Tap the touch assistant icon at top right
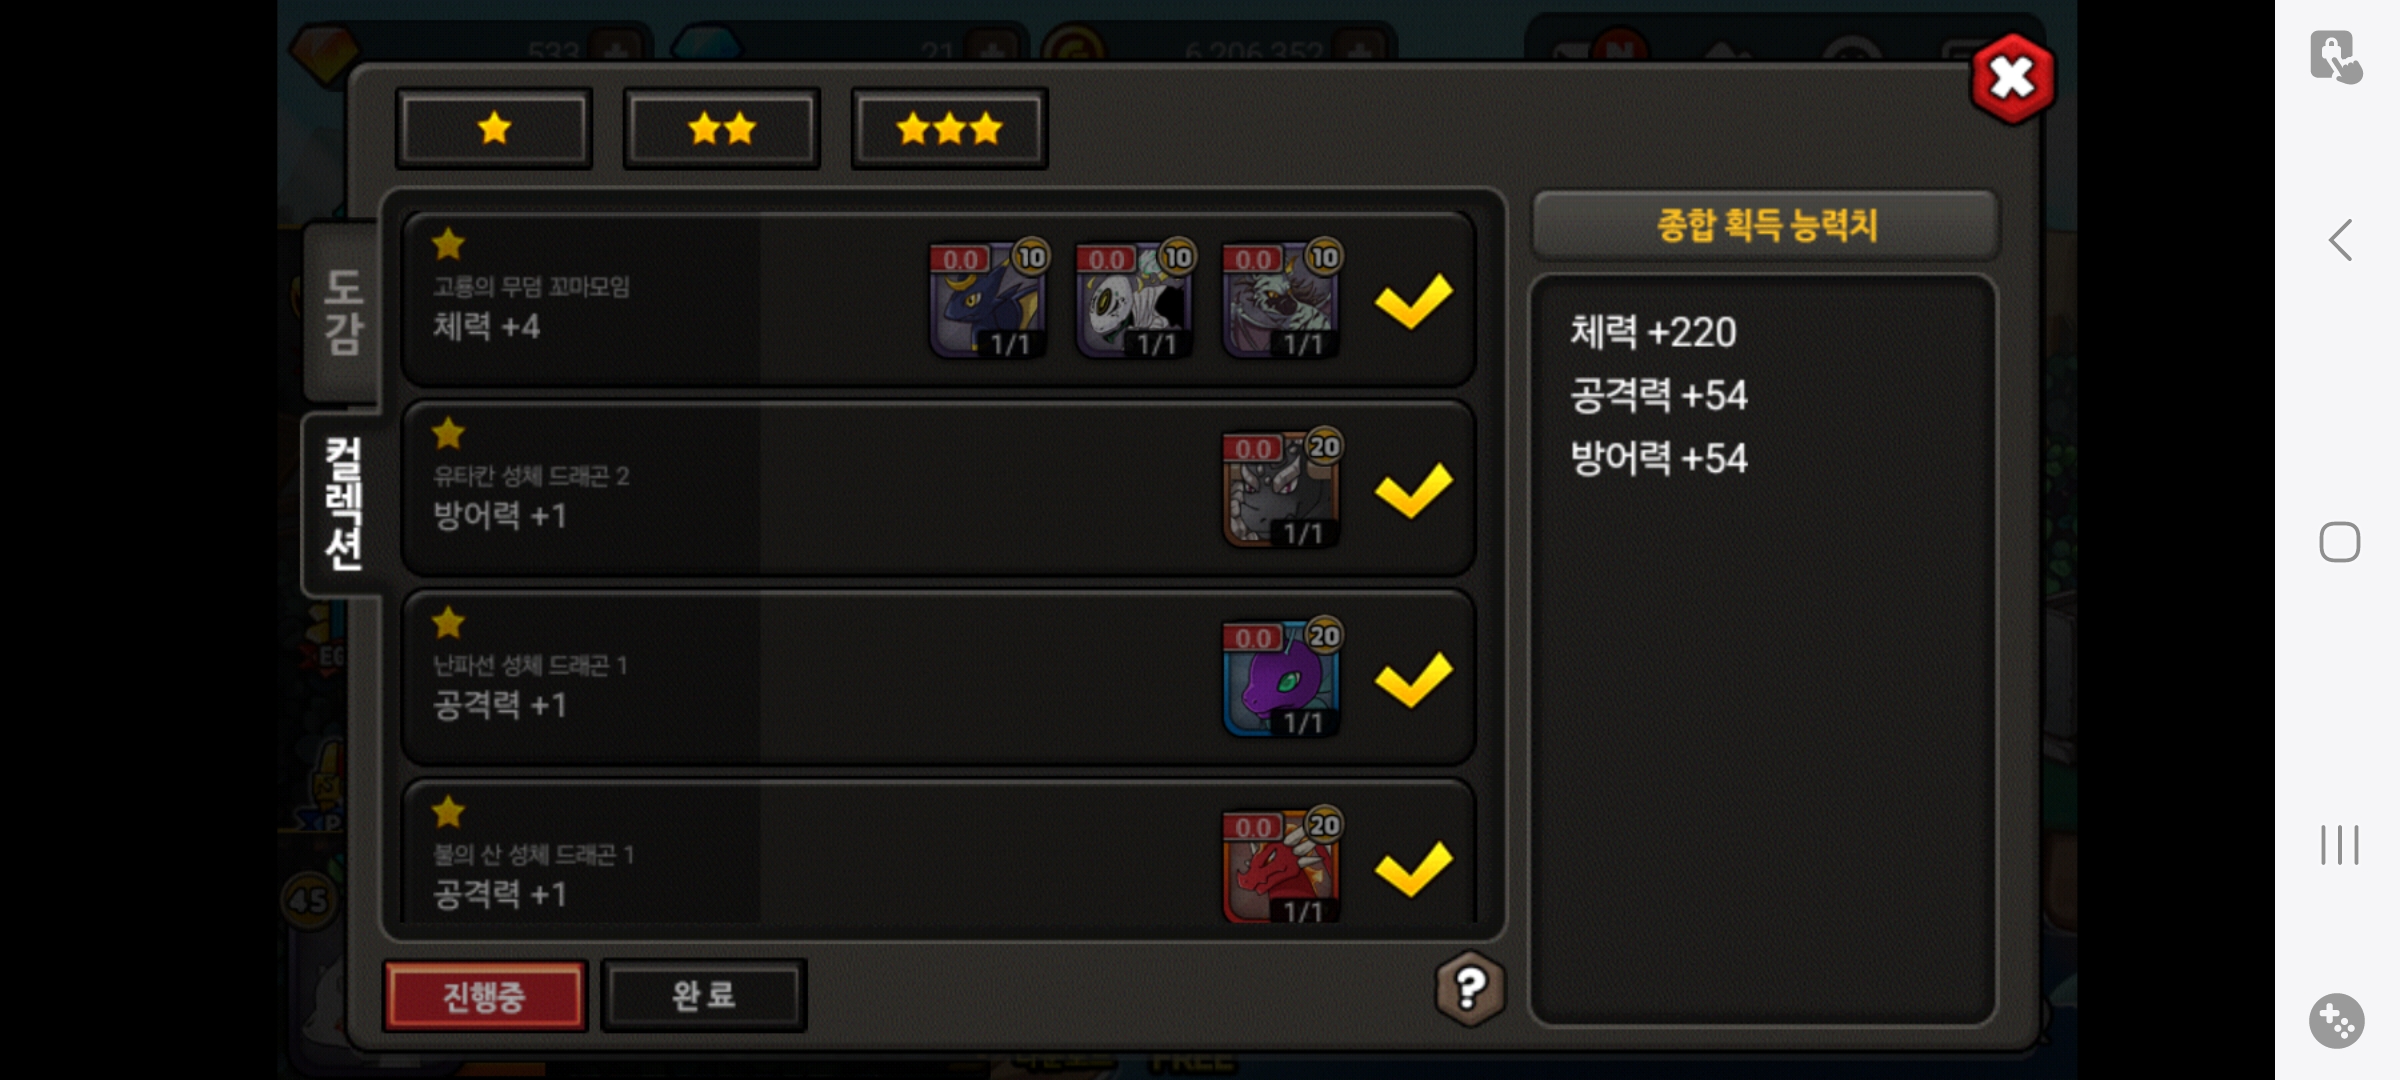The height and width of the screenshot is (1080, 2400). point(2336,56)
